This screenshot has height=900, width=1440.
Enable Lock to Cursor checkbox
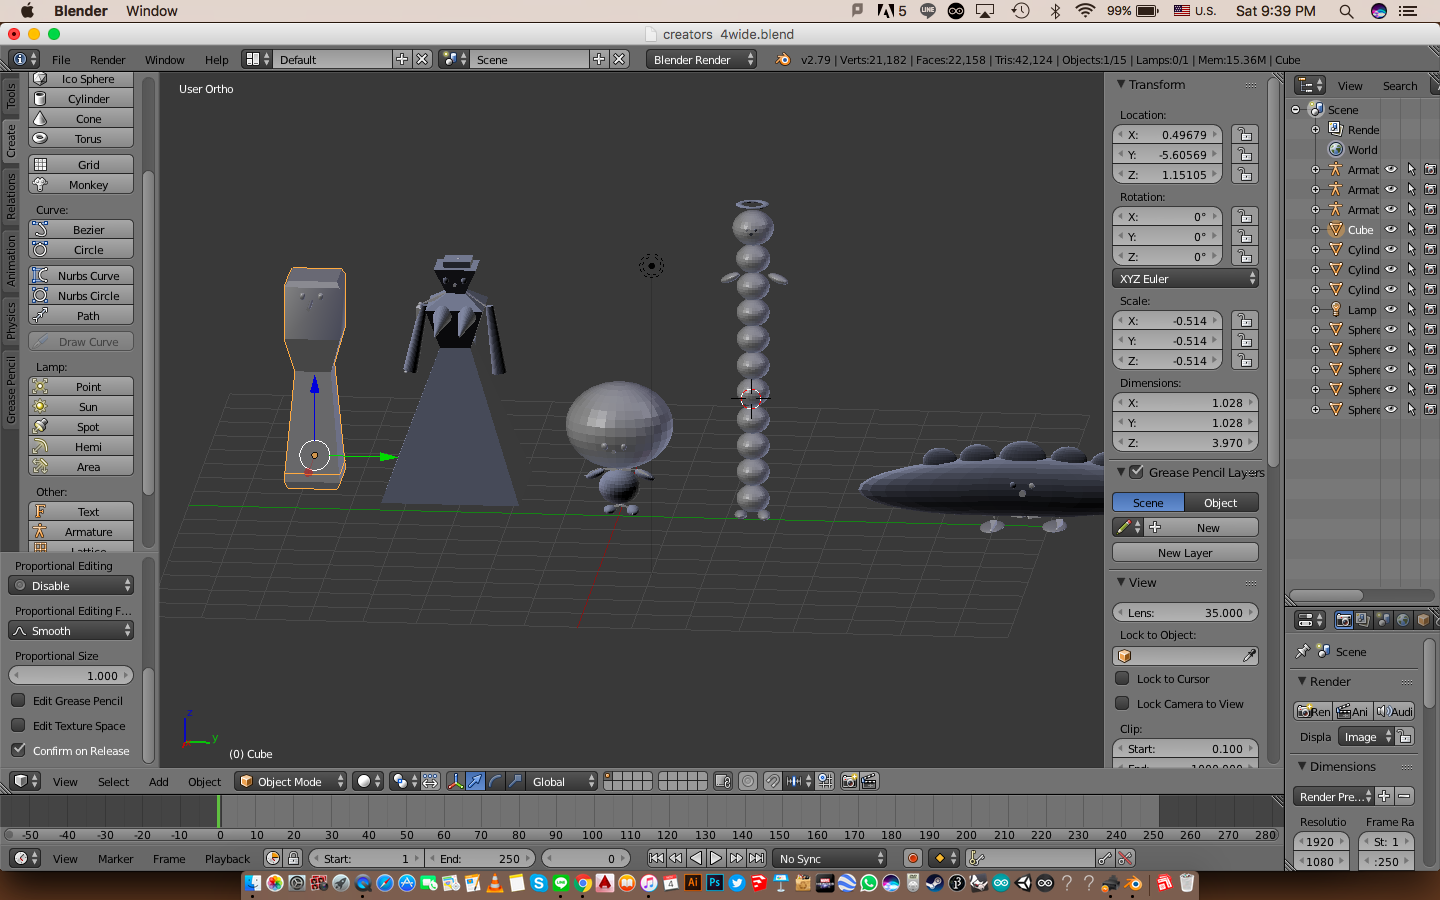pyautogui.click(x=1123, y=679)
